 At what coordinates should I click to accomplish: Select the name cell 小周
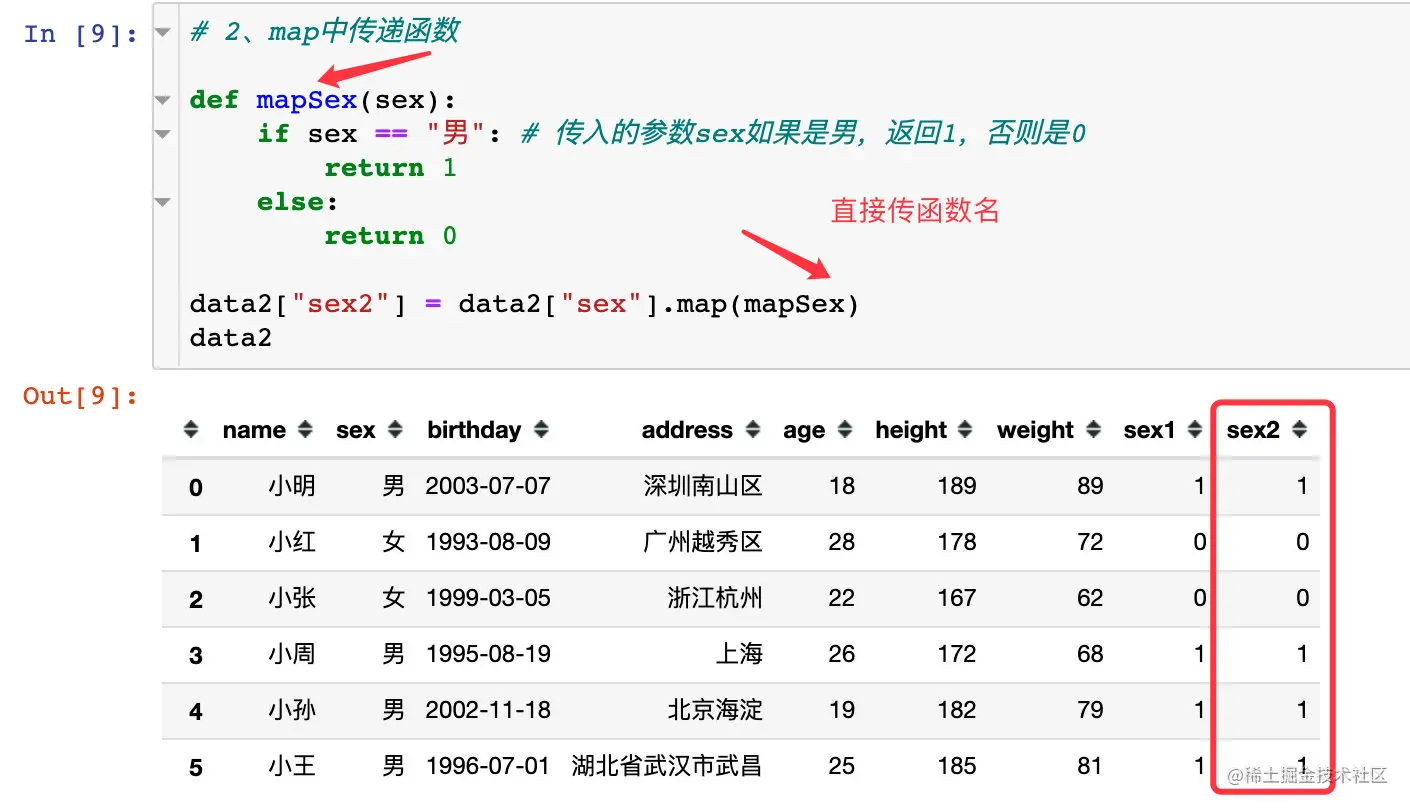(292, 654)
